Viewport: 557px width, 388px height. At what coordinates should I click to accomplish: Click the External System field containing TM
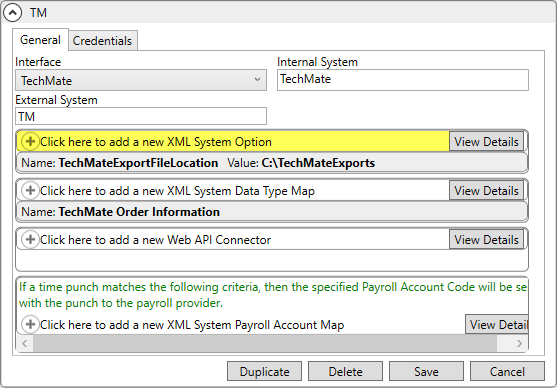pos(141,116)
